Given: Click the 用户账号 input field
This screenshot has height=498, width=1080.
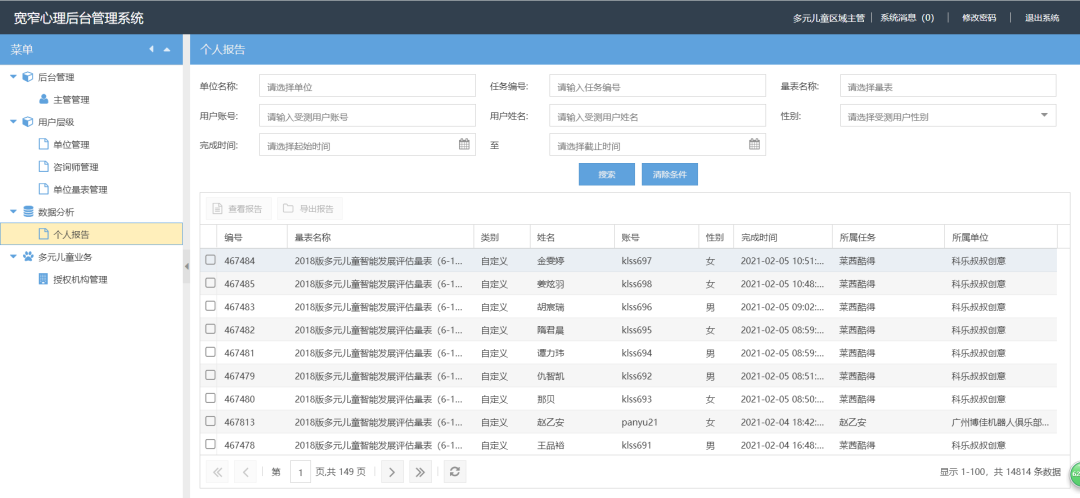Looking at the screenshot, I should pos(367,116).
